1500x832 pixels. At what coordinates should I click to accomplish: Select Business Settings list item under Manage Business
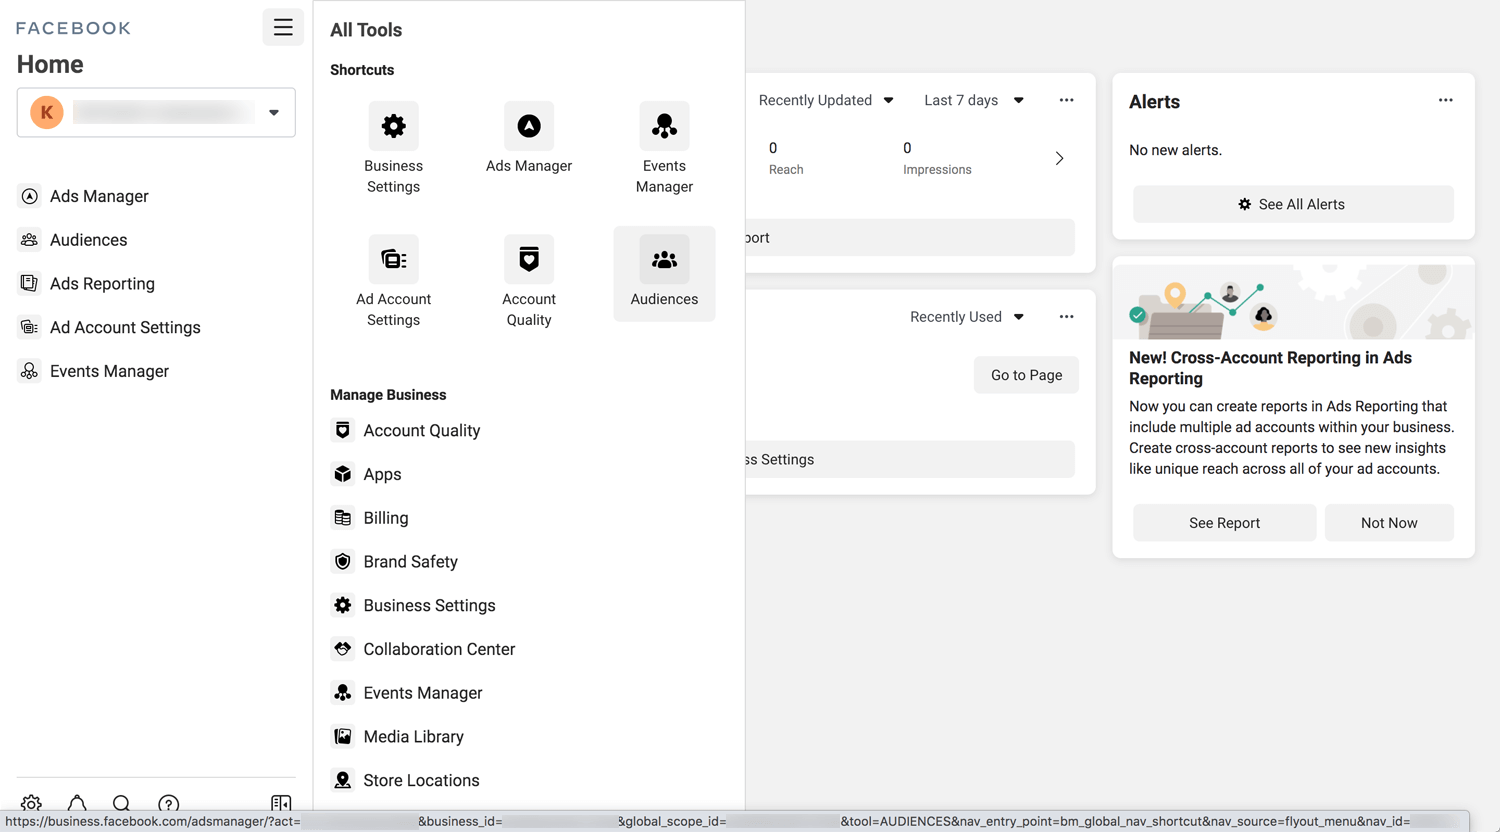[429, 605]
